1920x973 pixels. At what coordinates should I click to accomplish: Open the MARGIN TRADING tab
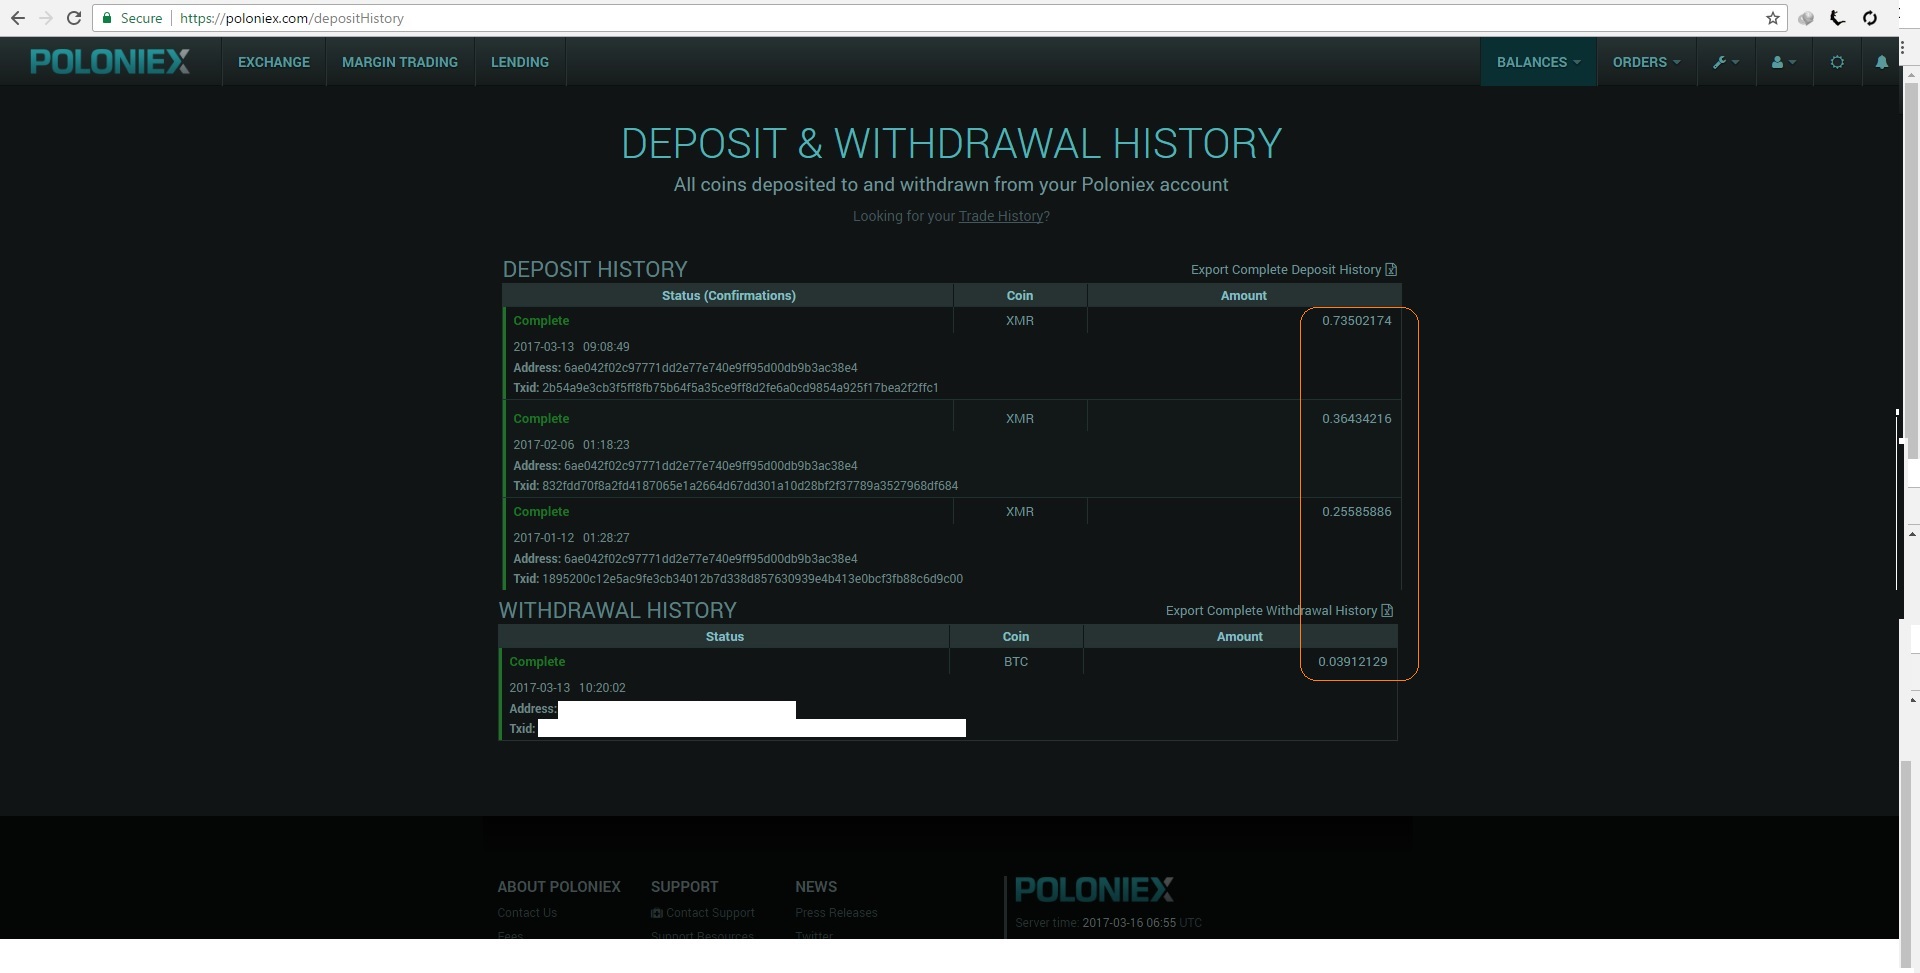(x=400, y=62)
